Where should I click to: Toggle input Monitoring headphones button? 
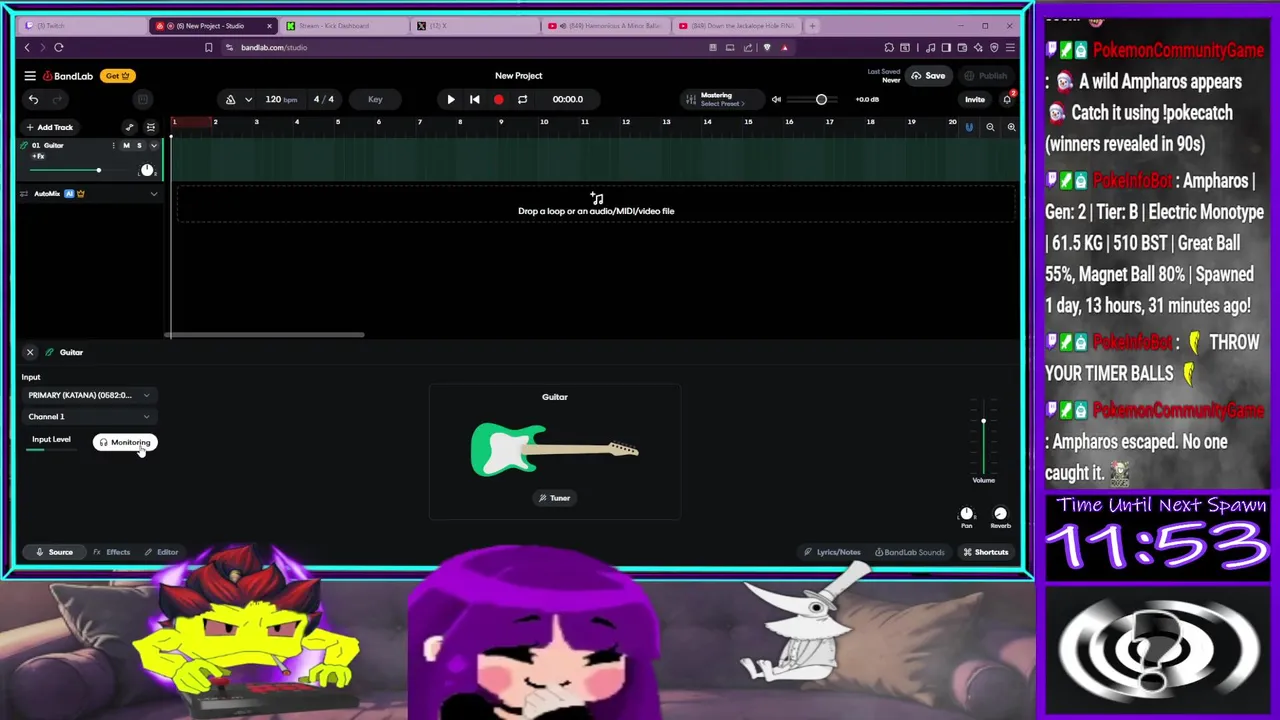point(125,442)
